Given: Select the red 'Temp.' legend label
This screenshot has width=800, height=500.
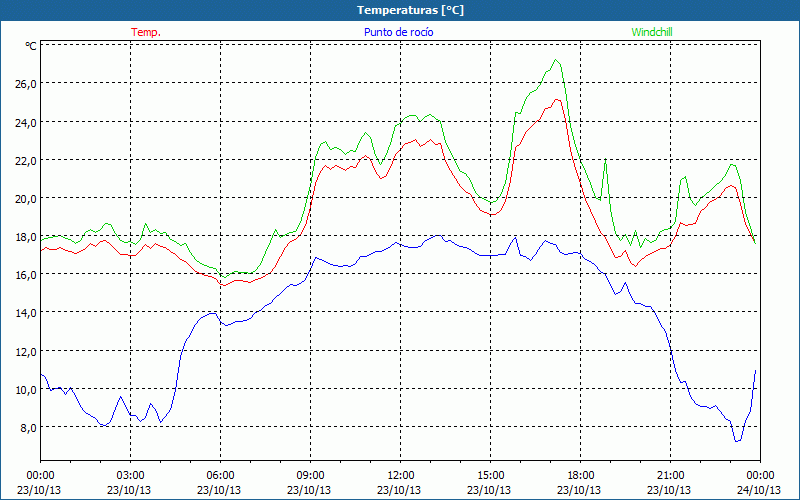Looking at the screenshot, I should coord(146,32).
